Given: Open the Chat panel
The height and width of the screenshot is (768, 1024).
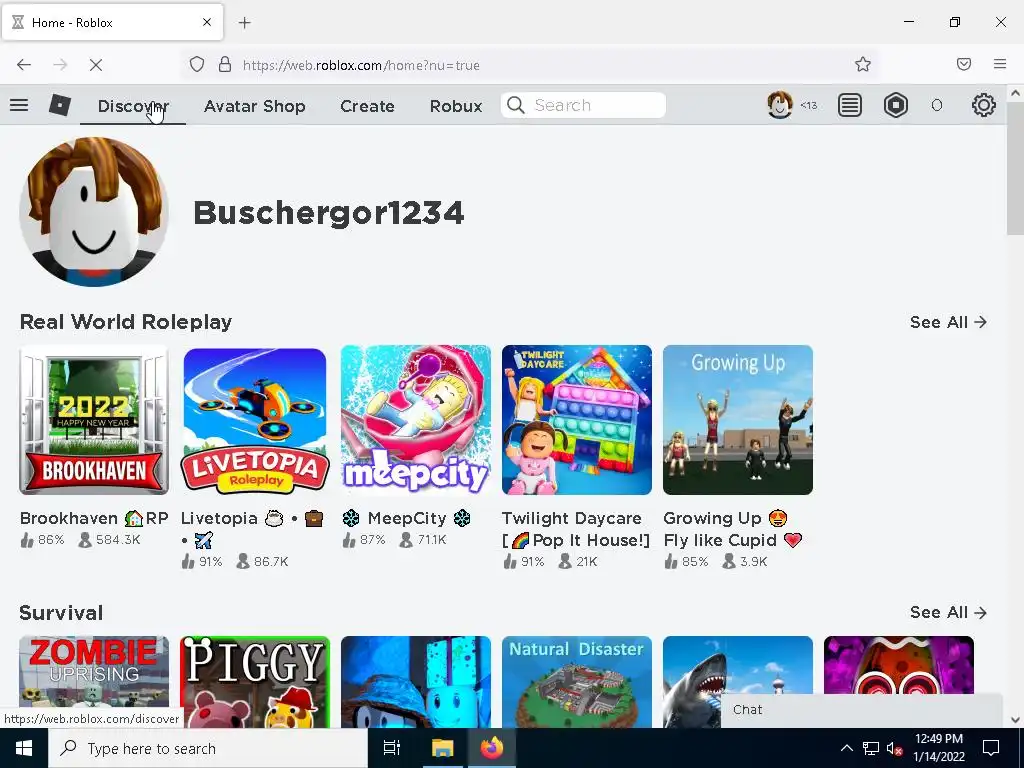Looking at the screenshot, I should pos(861,710).
